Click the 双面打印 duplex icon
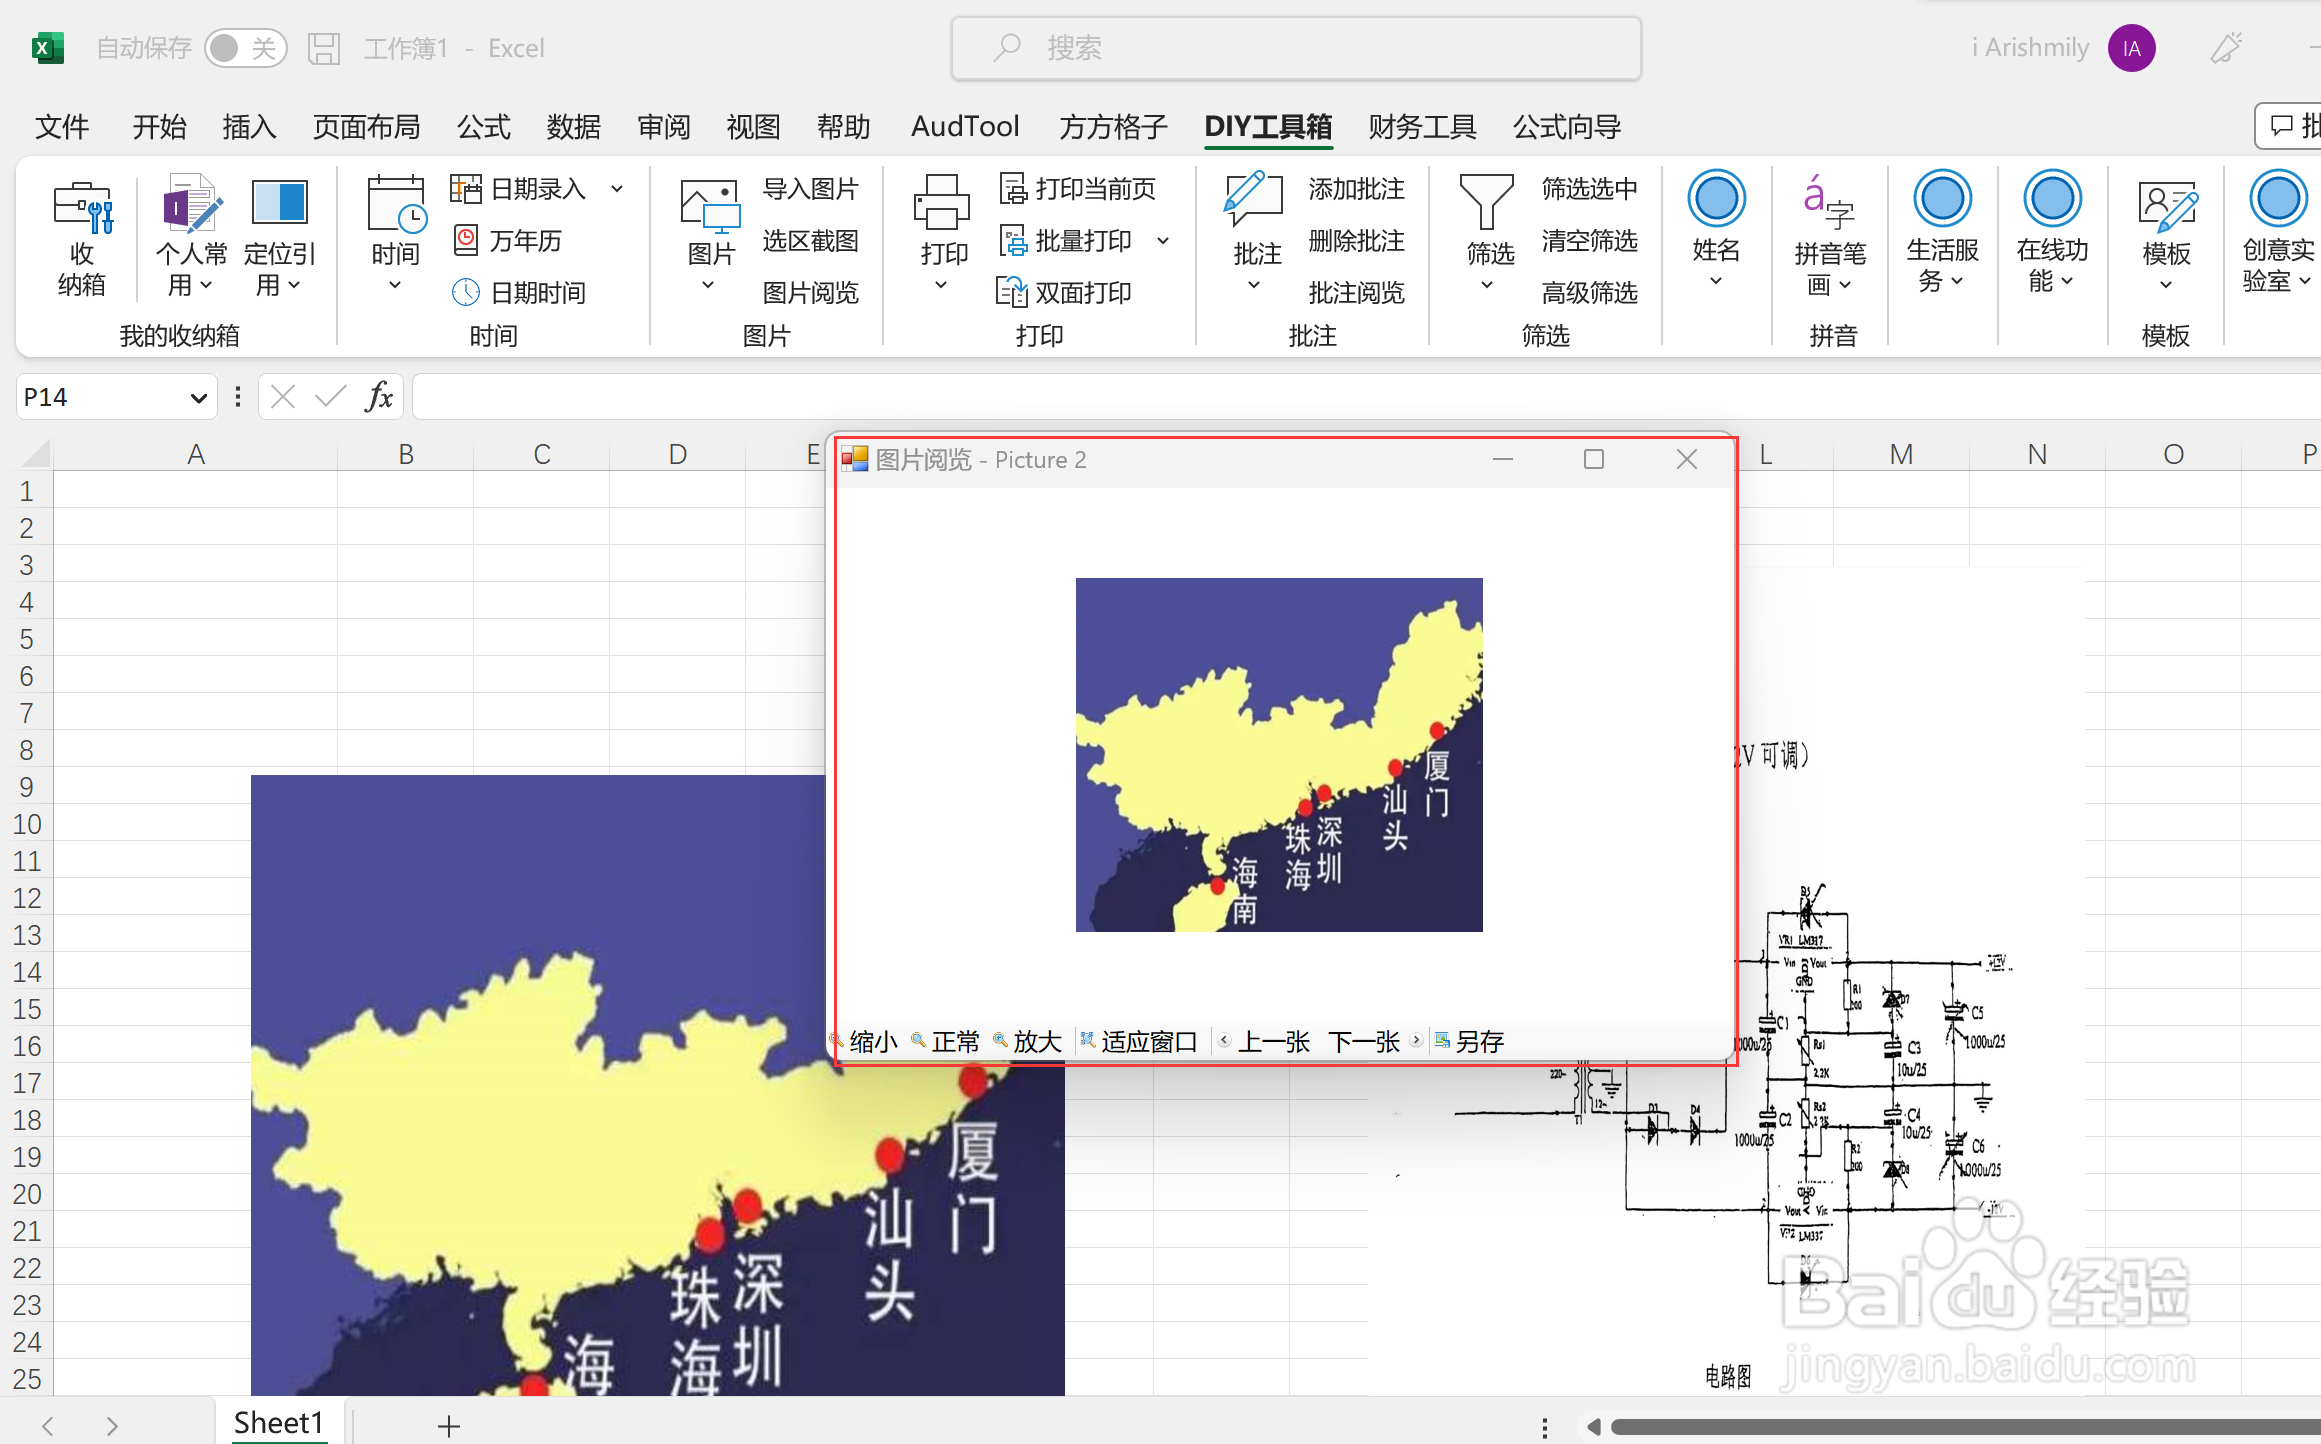The image size is (2321, 1444). pyautogui.click(x=1012, y=292)
